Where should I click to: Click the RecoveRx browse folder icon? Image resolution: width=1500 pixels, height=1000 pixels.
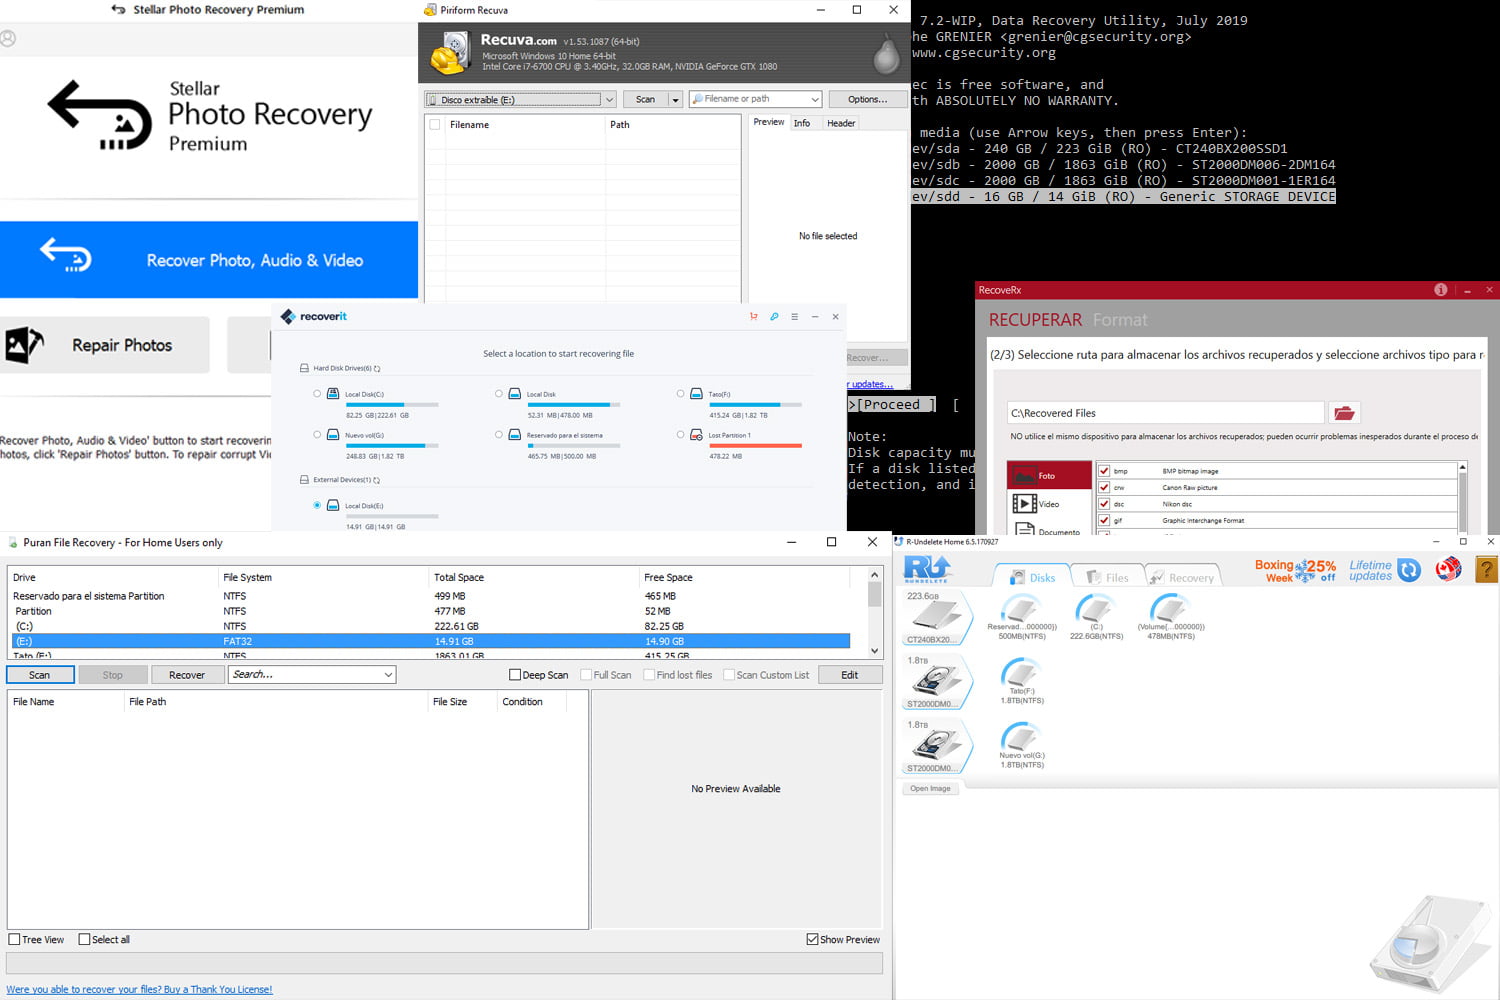[1344, 413]
